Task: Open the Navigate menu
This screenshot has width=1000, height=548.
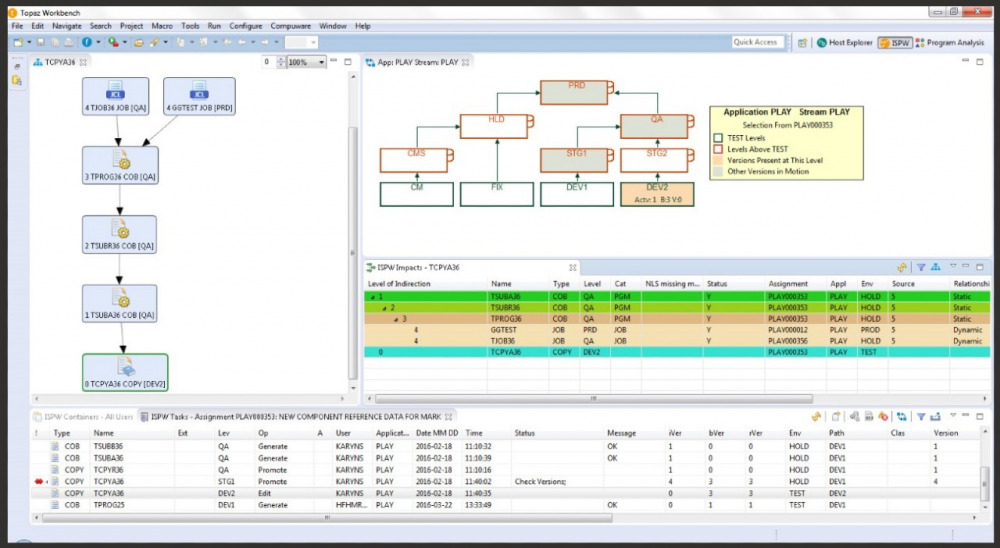Action: (x=67, y=26)
